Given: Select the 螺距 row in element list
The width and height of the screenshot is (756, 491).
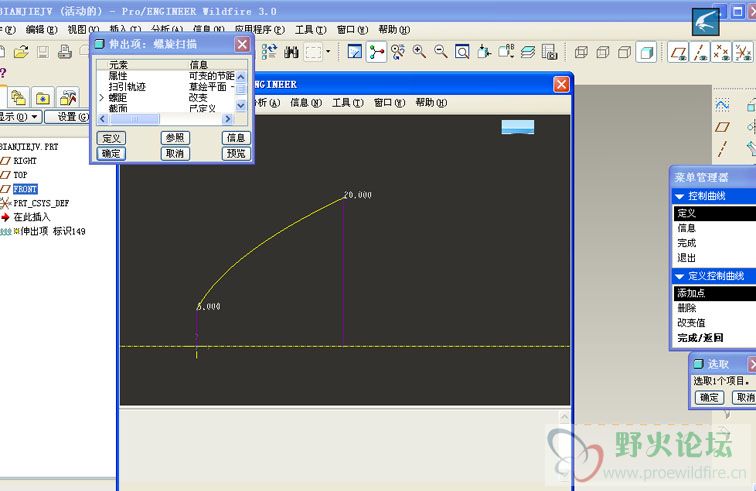Looking at the screenshot, I should [x=166, y=97].
